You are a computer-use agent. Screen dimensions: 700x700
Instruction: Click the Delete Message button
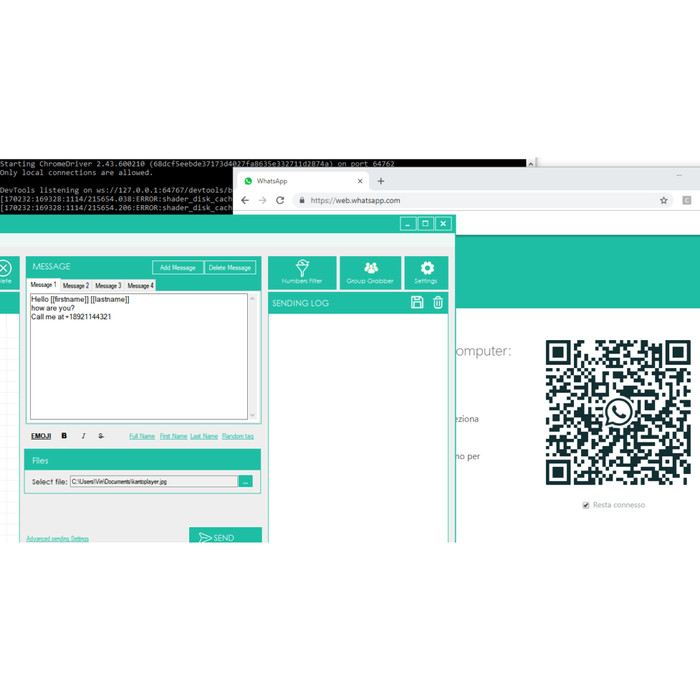[230, 267]
